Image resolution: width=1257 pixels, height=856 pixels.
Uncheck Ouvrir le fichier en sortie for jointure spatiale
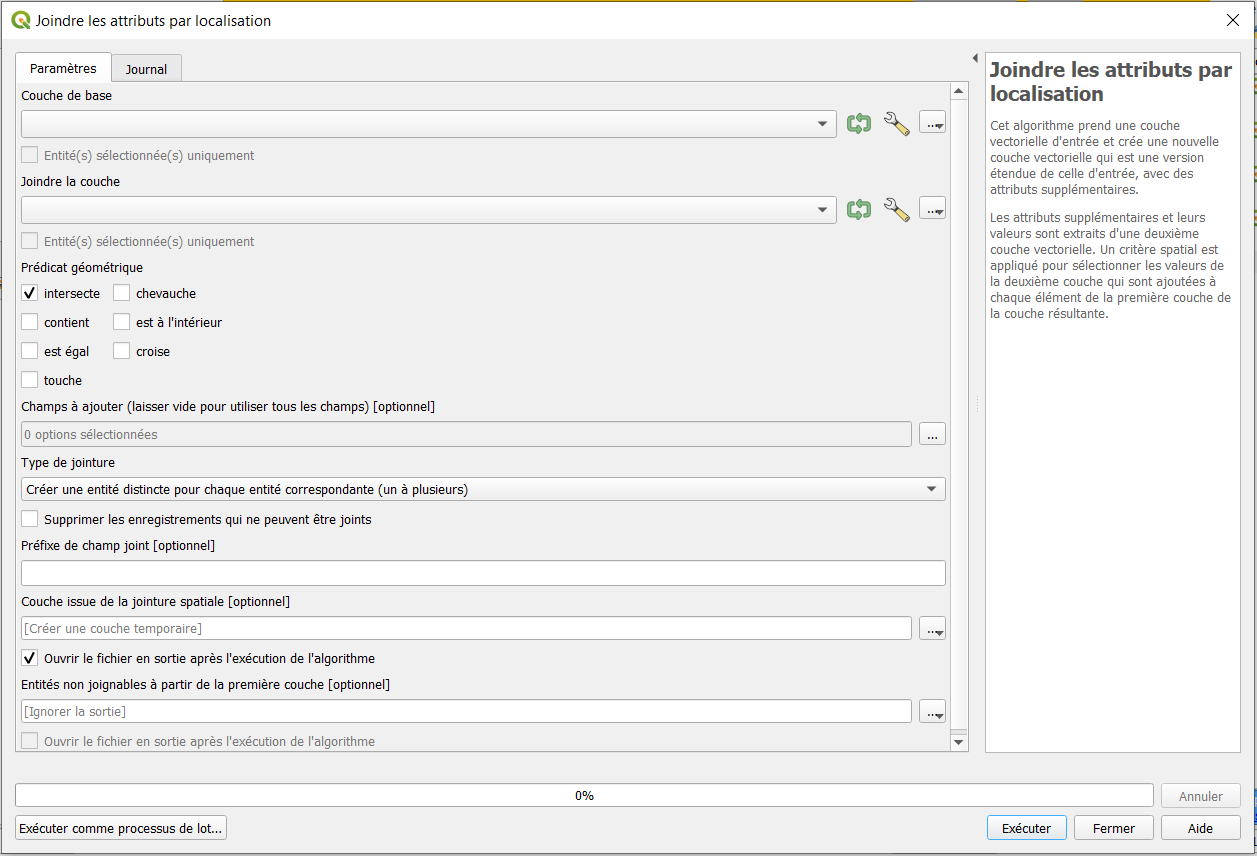[30, 658]
